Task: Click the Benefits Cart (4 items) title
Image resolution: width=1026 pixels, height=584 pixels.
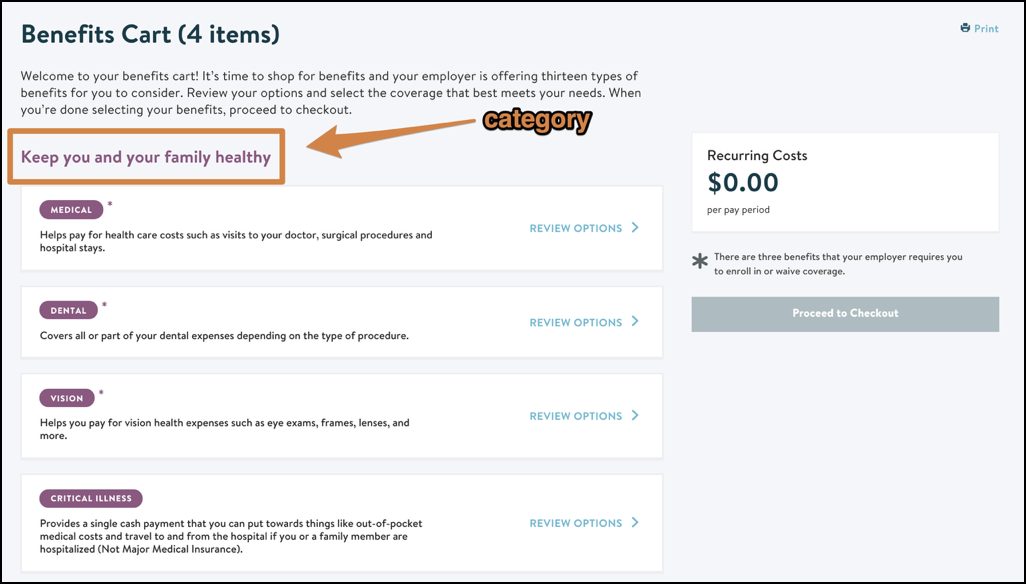Action: coord(150,34)
